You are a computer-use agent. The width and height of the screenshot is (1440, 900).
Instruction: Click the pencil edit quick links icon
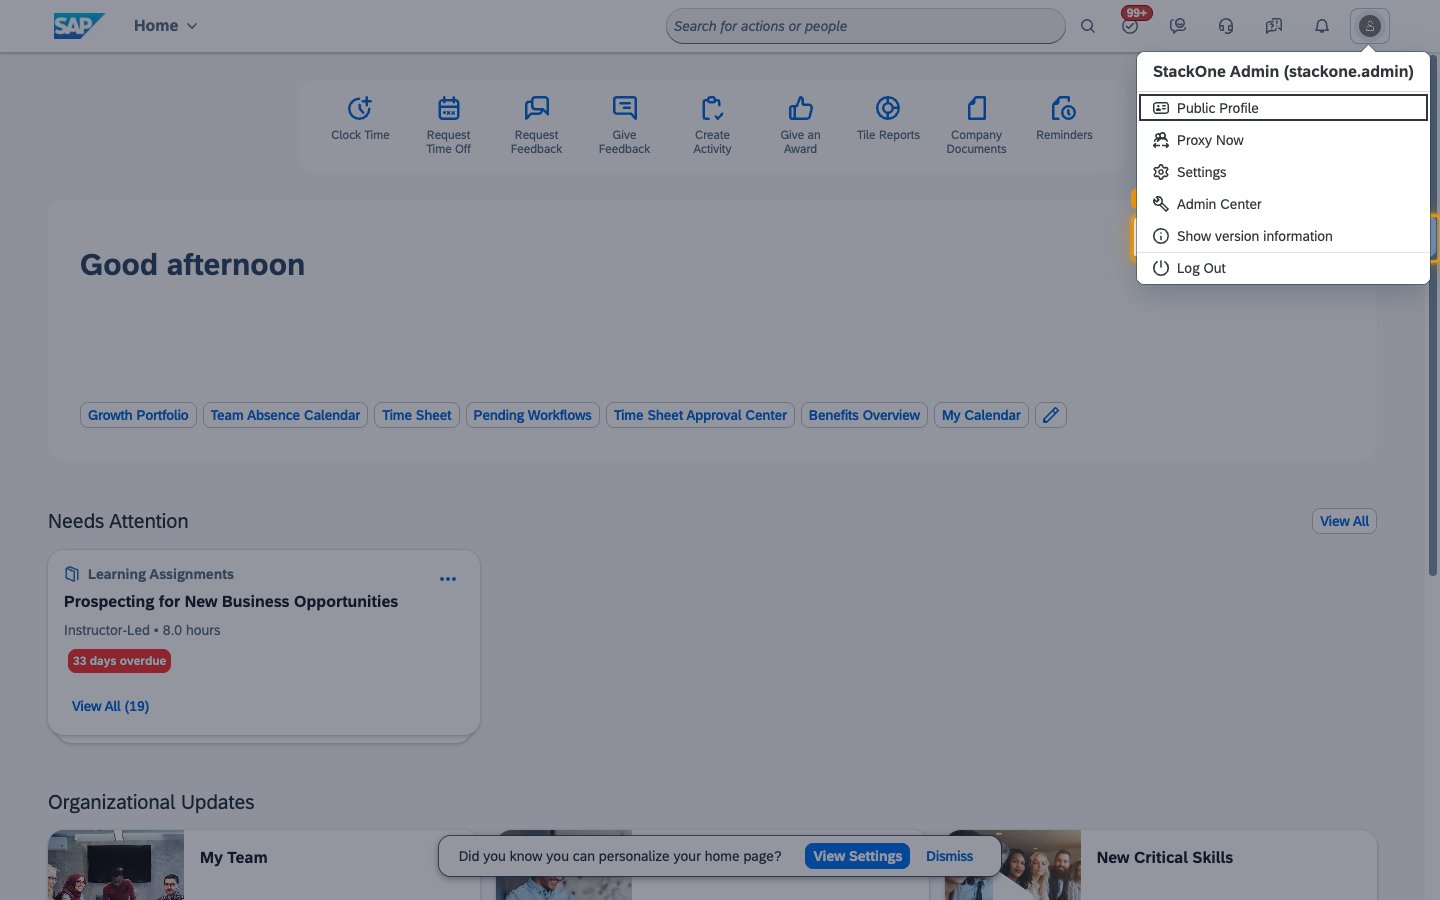(x=1051, y=415)
